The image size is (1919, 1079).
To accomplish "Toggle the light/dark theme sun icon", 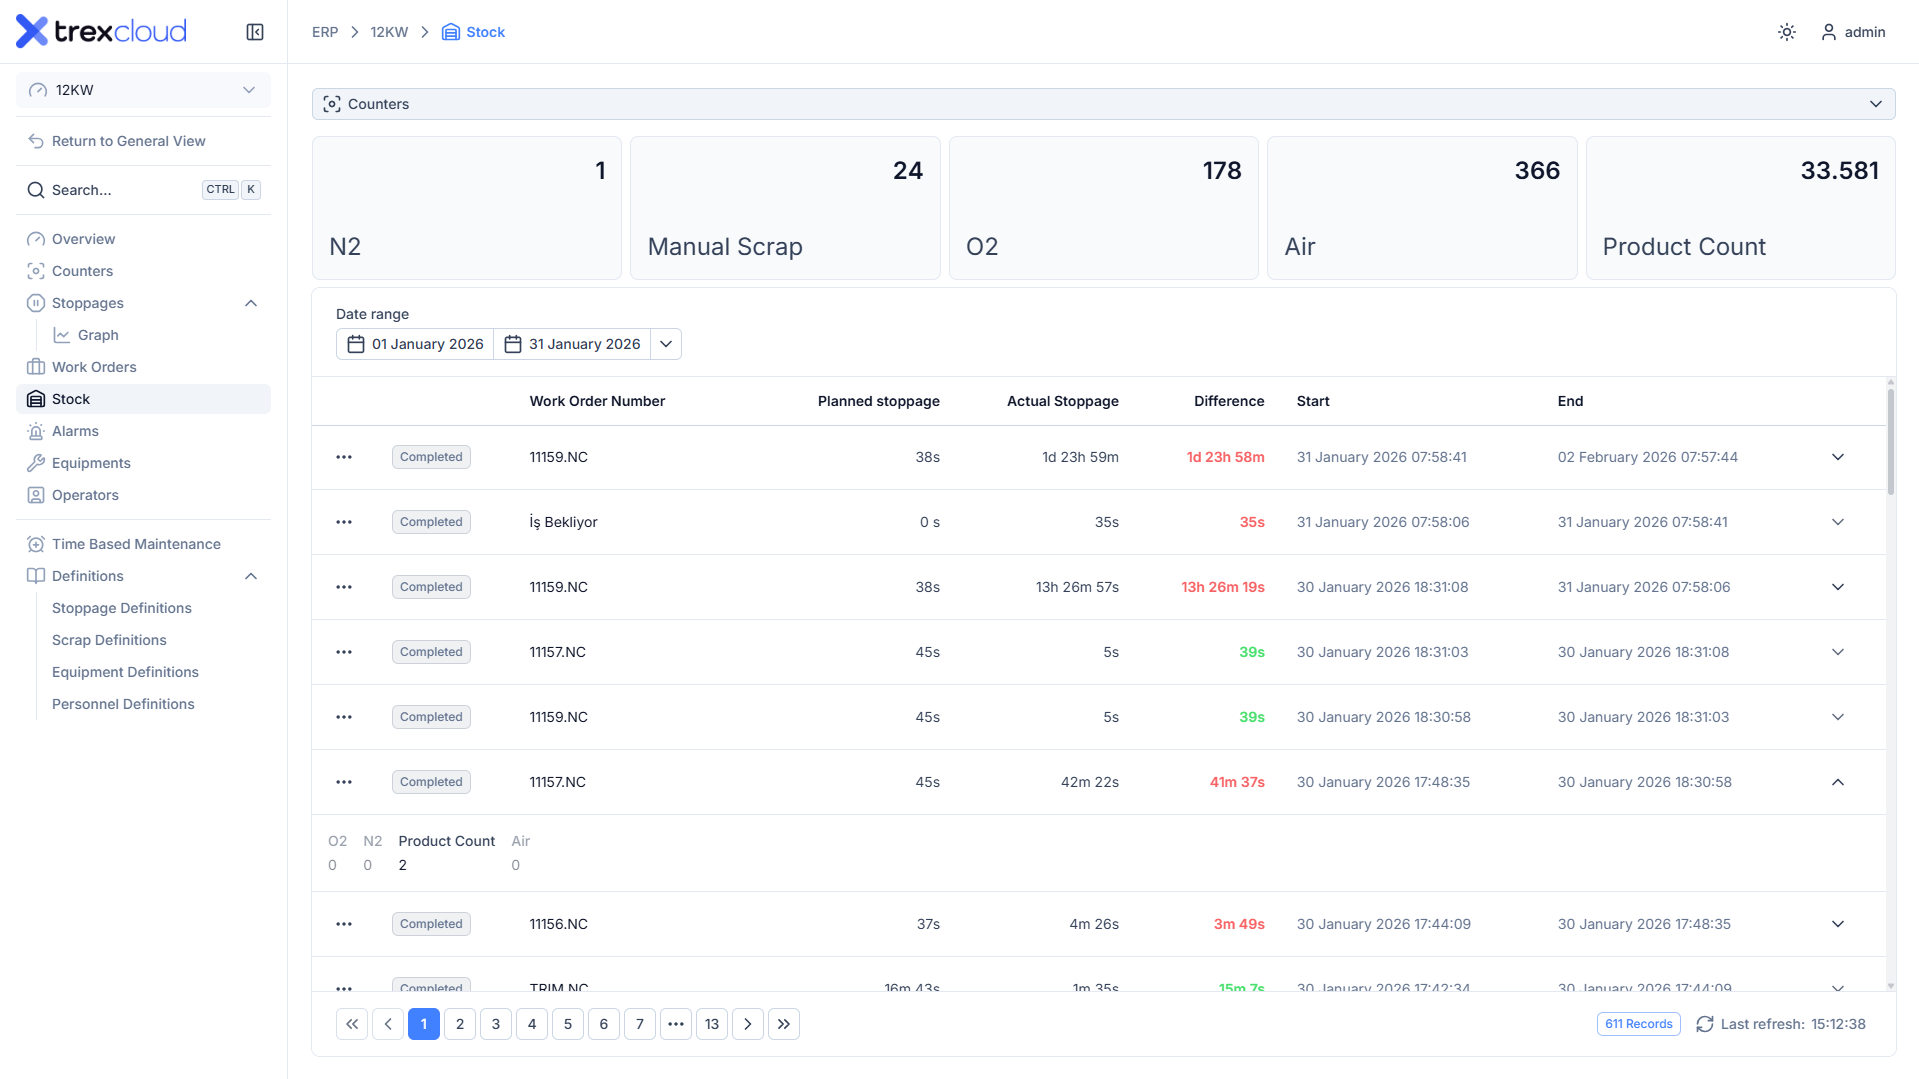I will pyautogui.click(x=1787, y=32).
